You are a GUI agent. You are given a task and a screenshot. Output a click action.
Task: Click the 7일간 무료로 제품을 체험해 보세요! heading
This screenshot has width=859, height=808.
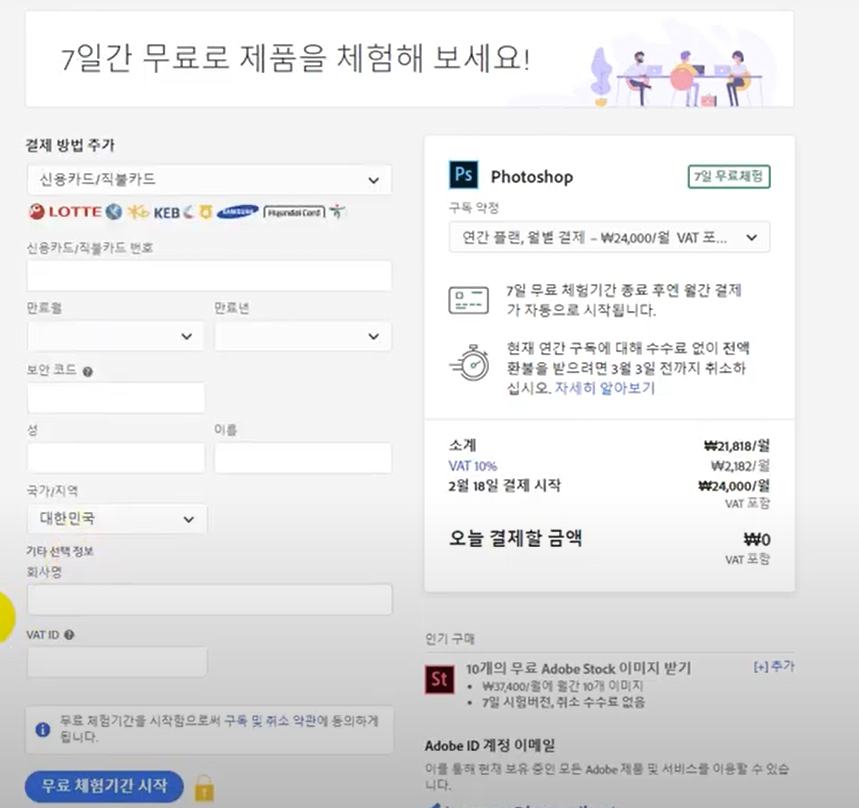295,58
